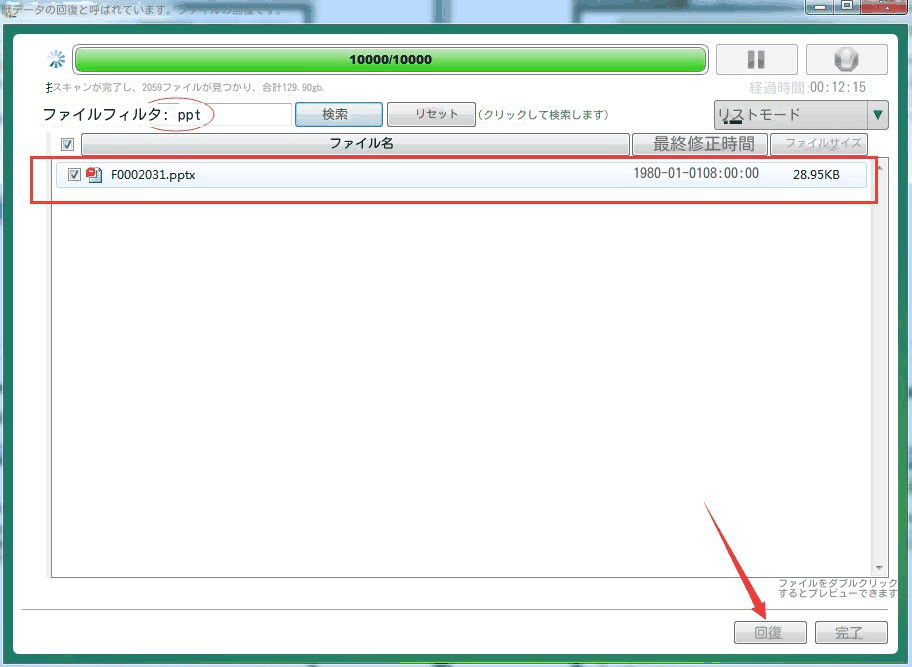Click the 回復 recover button

770,632
